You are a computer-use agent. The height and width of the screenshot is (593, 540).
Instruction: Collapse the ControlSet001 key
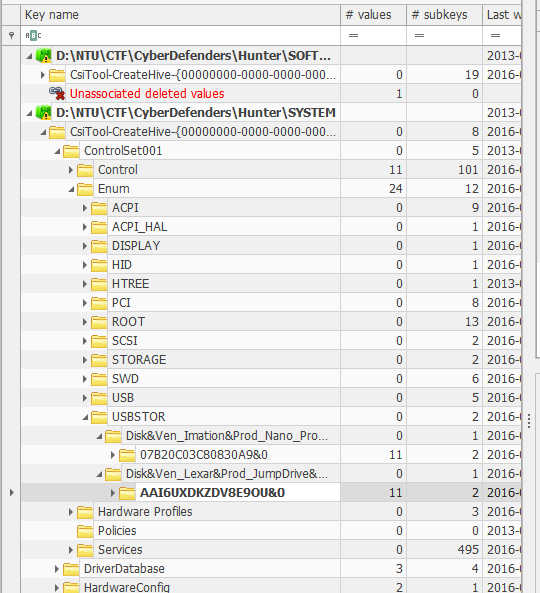[x=57, y=151]
